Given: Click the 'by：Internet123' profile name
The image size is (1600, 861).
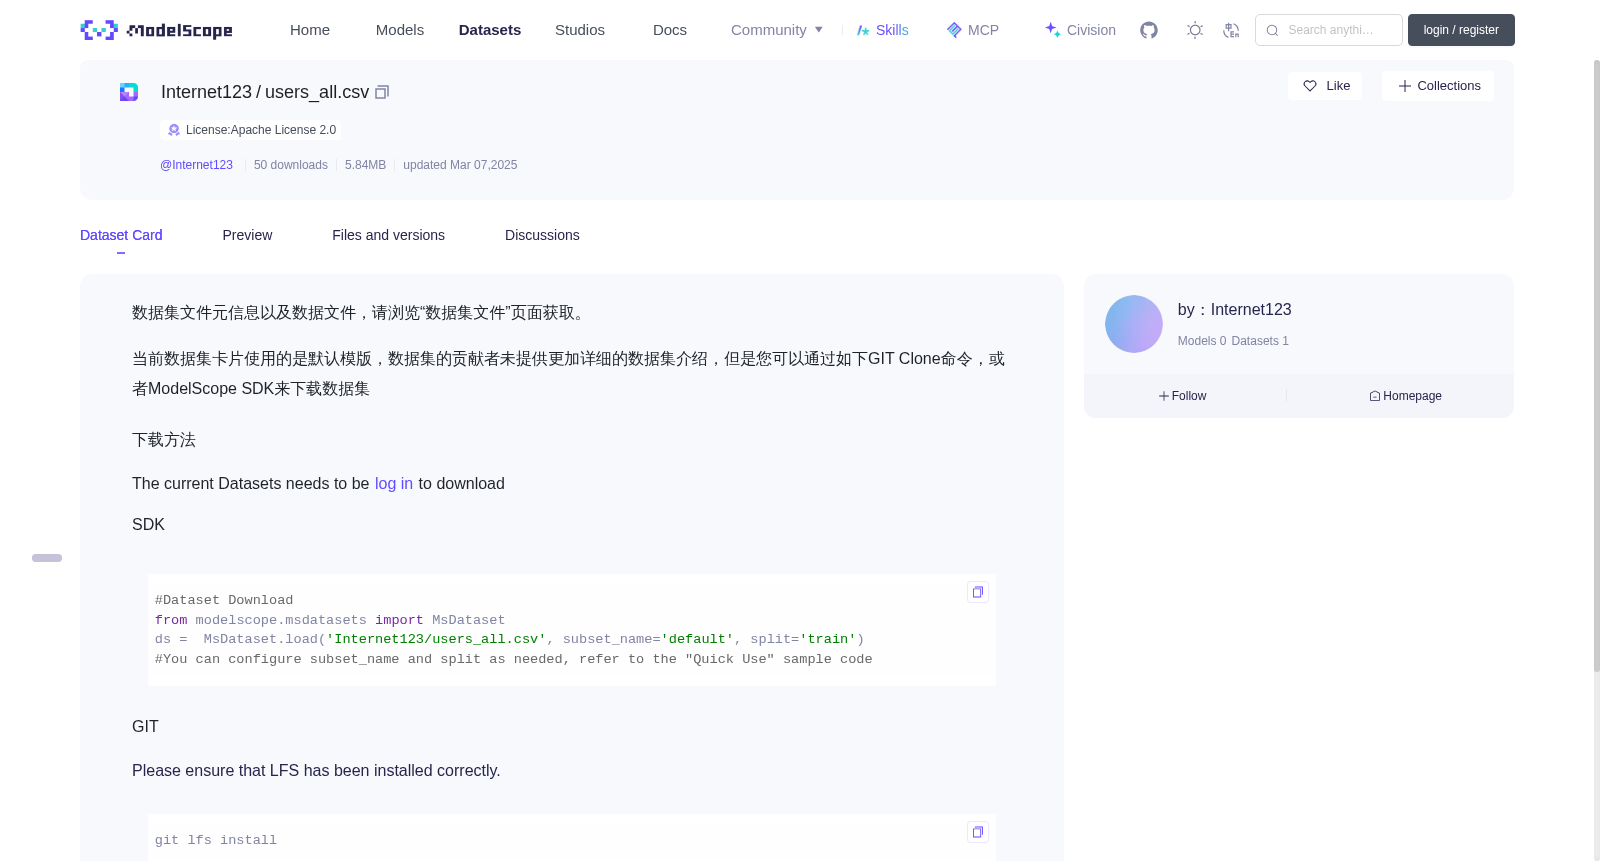Looking at the screenshot, I should (1235, 310).
